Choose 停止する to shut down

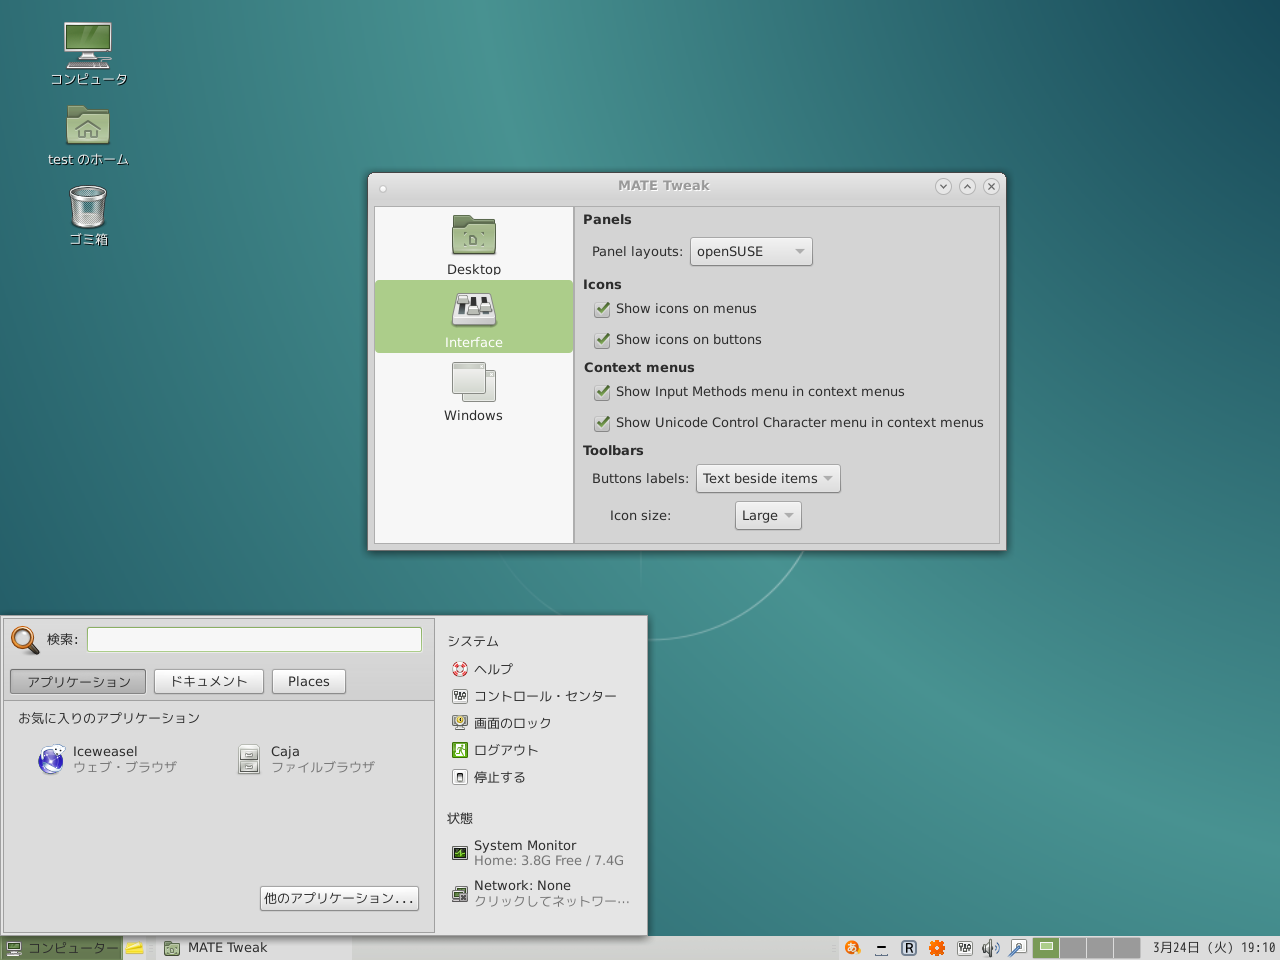(489, 777)
